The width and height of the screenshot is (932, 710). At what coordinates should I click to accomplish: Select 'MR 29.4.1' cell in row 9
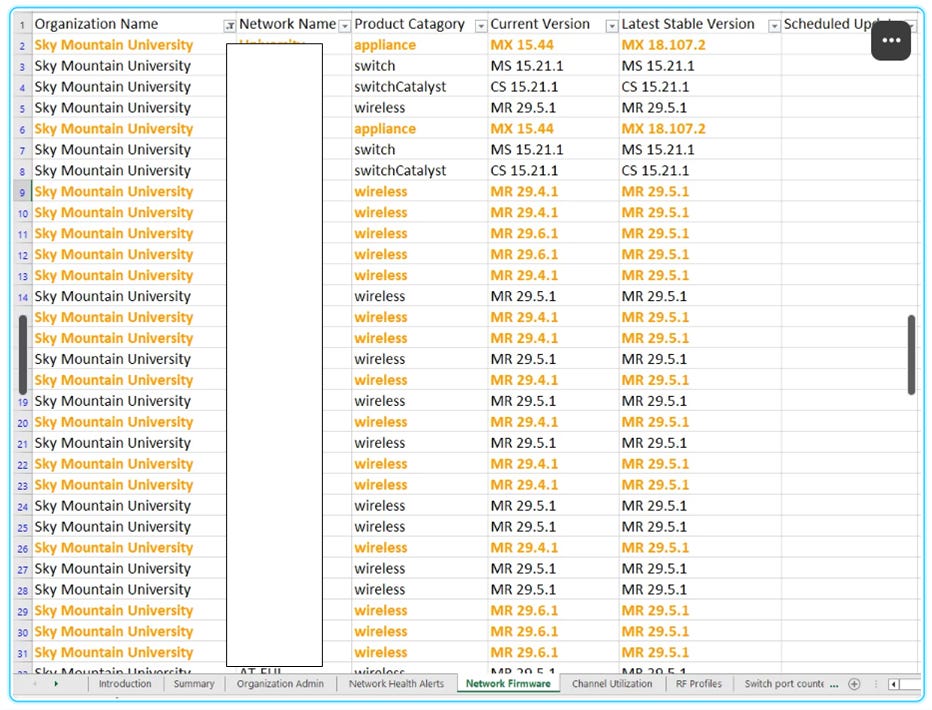553,192
